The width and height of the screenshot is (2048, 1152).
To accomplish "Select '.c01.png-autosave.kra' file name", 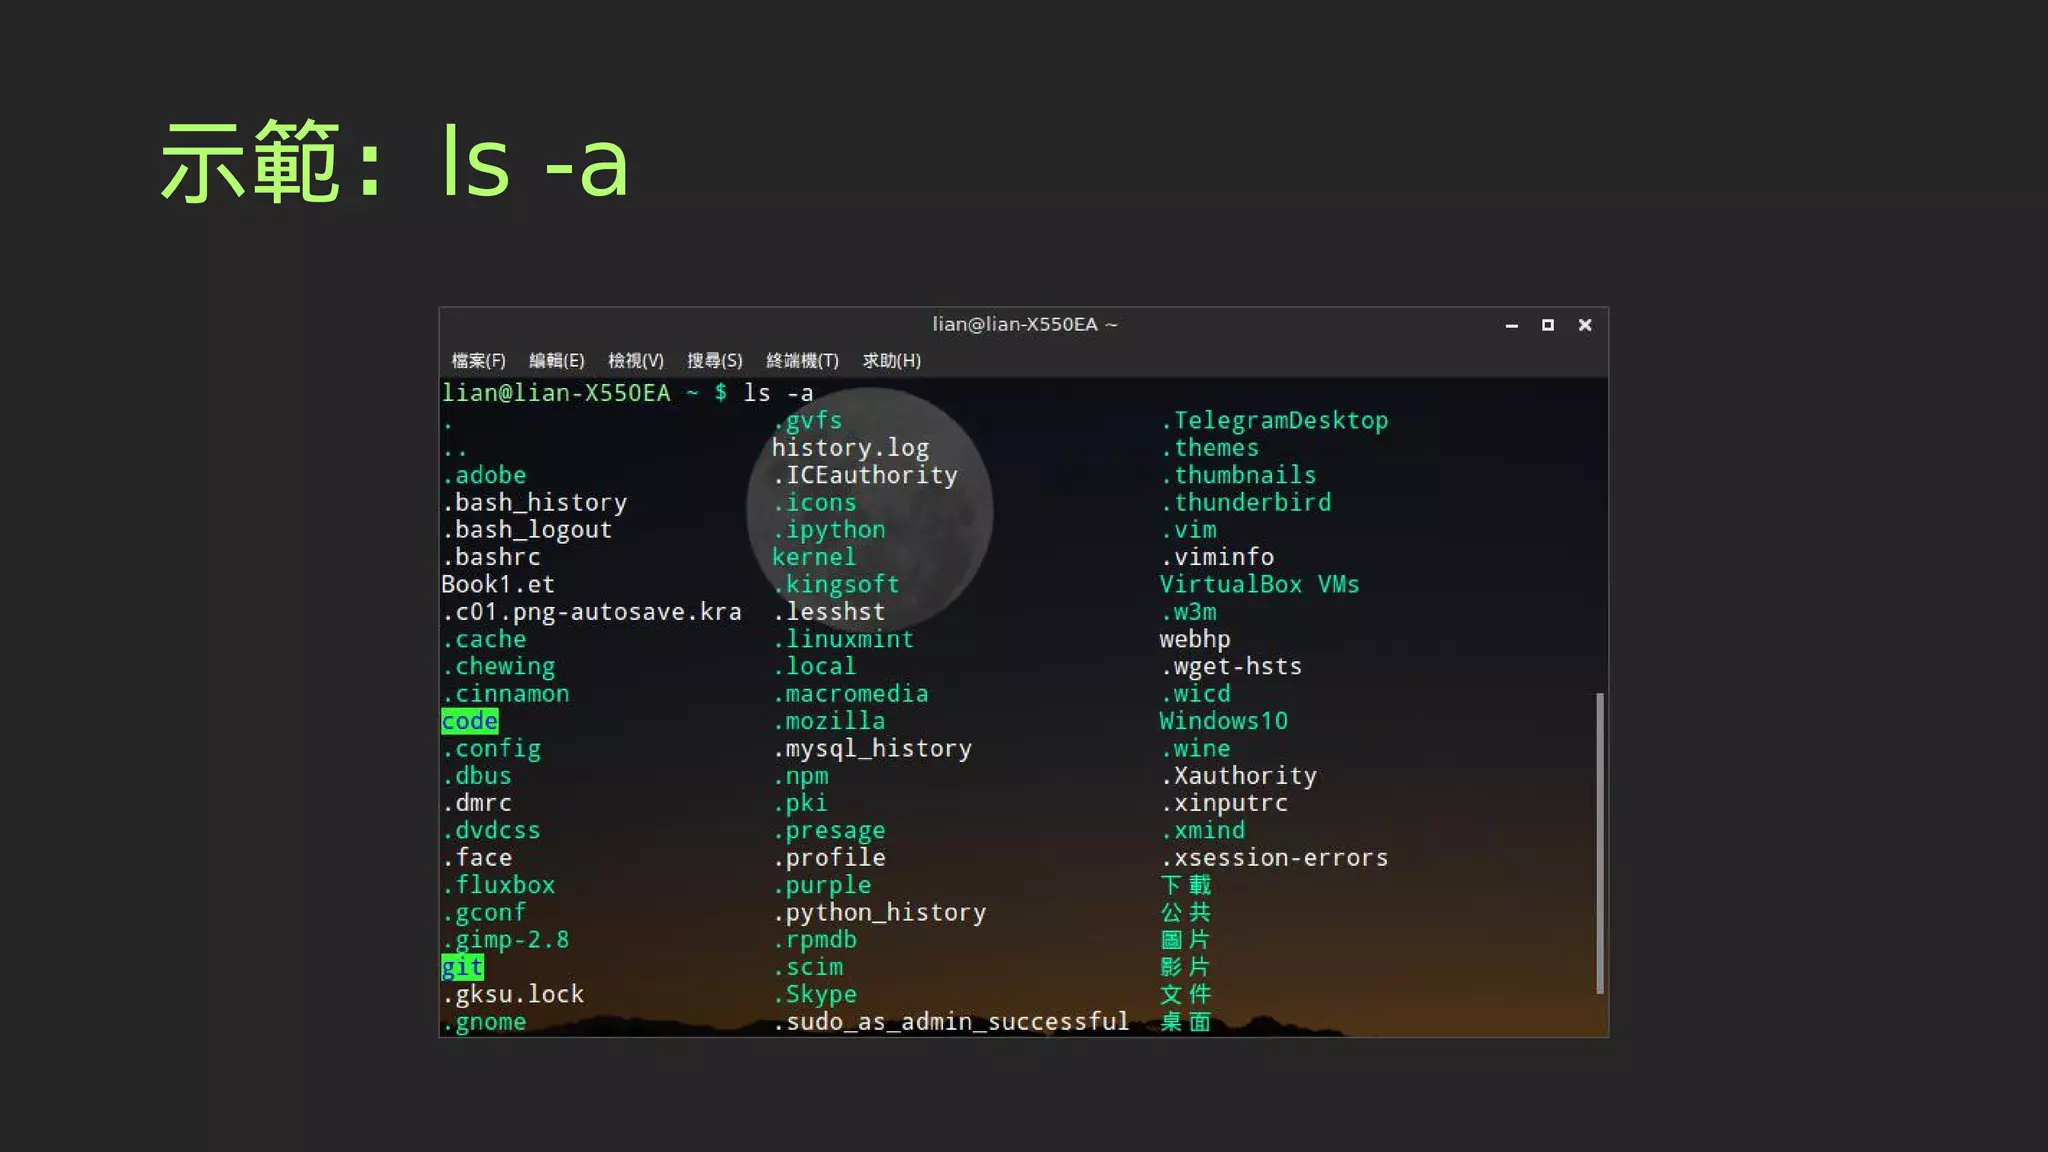I will pyautogui.click(x=592, y=611).
